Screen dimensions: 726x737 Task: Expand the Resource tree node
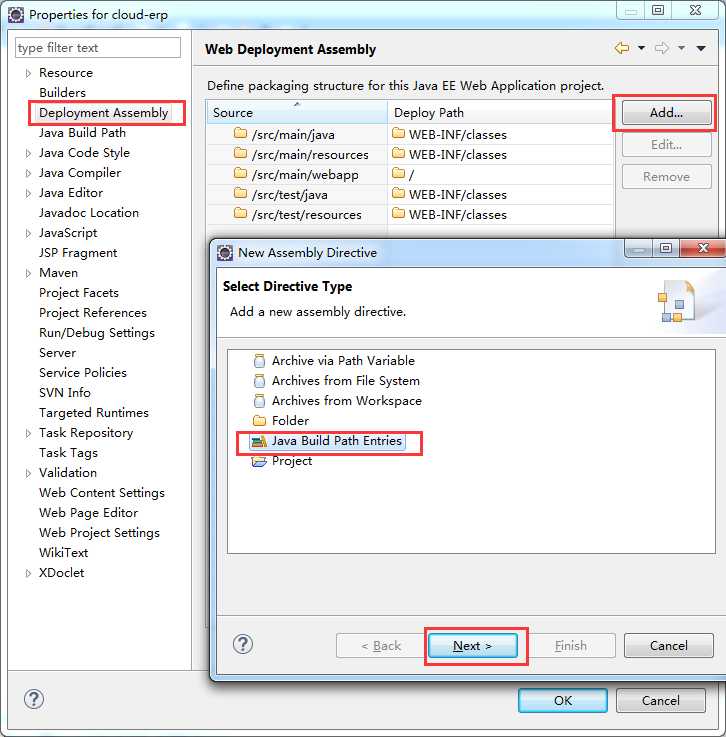tap(28, 73)
